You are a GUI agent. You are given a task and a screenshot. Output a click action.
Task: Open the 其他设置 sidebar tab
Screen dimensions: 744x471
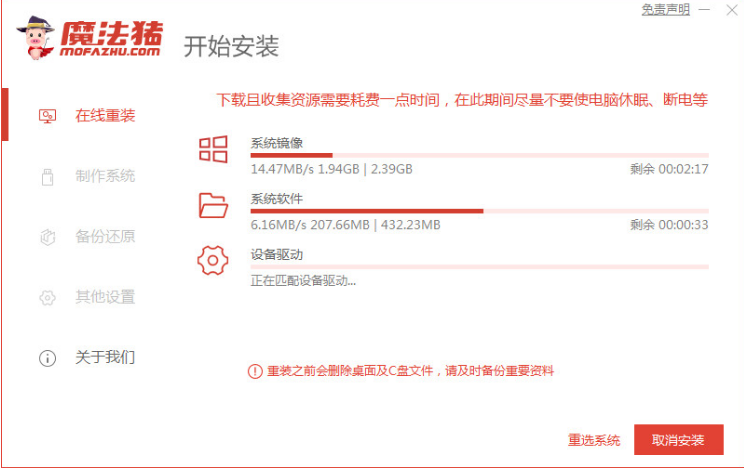point(104,297)
